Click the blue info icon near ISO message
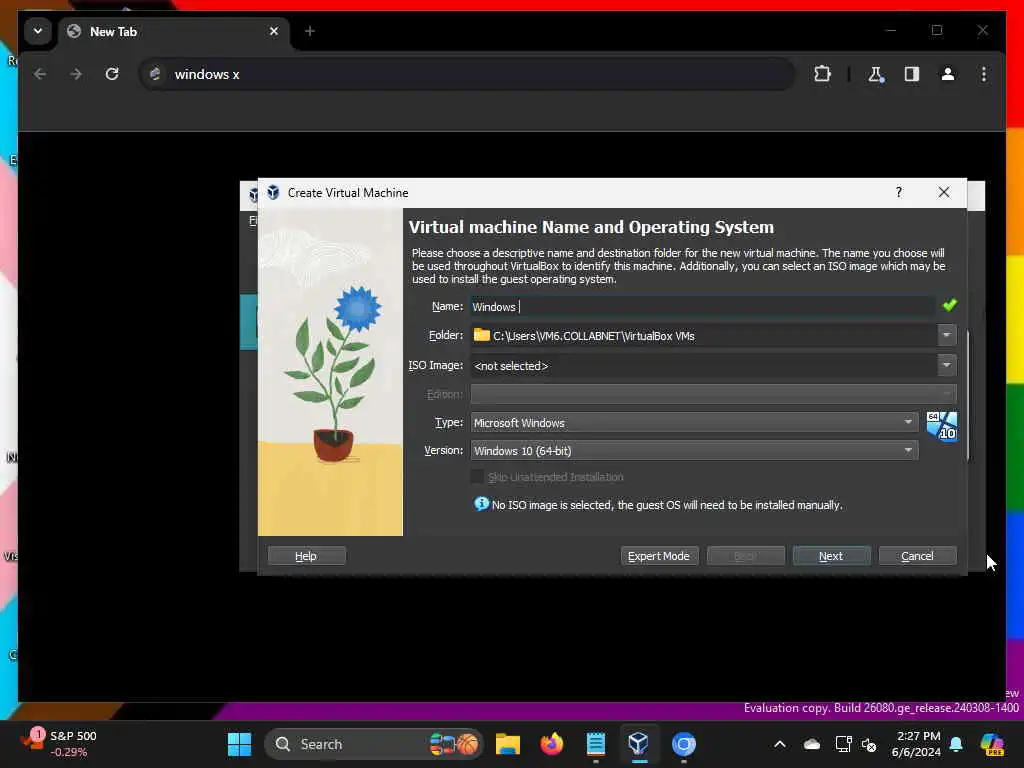1024x768 pixels. click(x=481, y=504)
